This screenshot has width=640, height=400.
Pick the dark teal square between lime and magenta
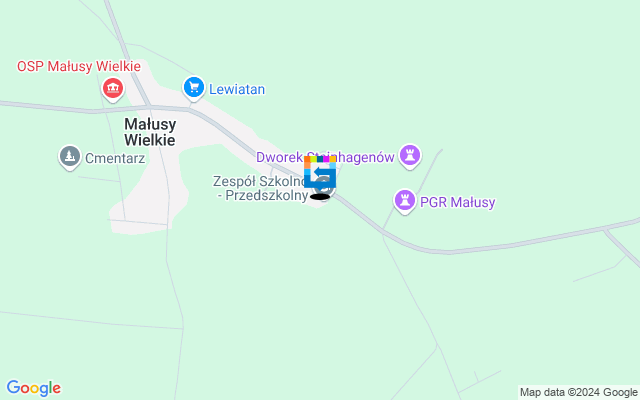pos(320,159)
